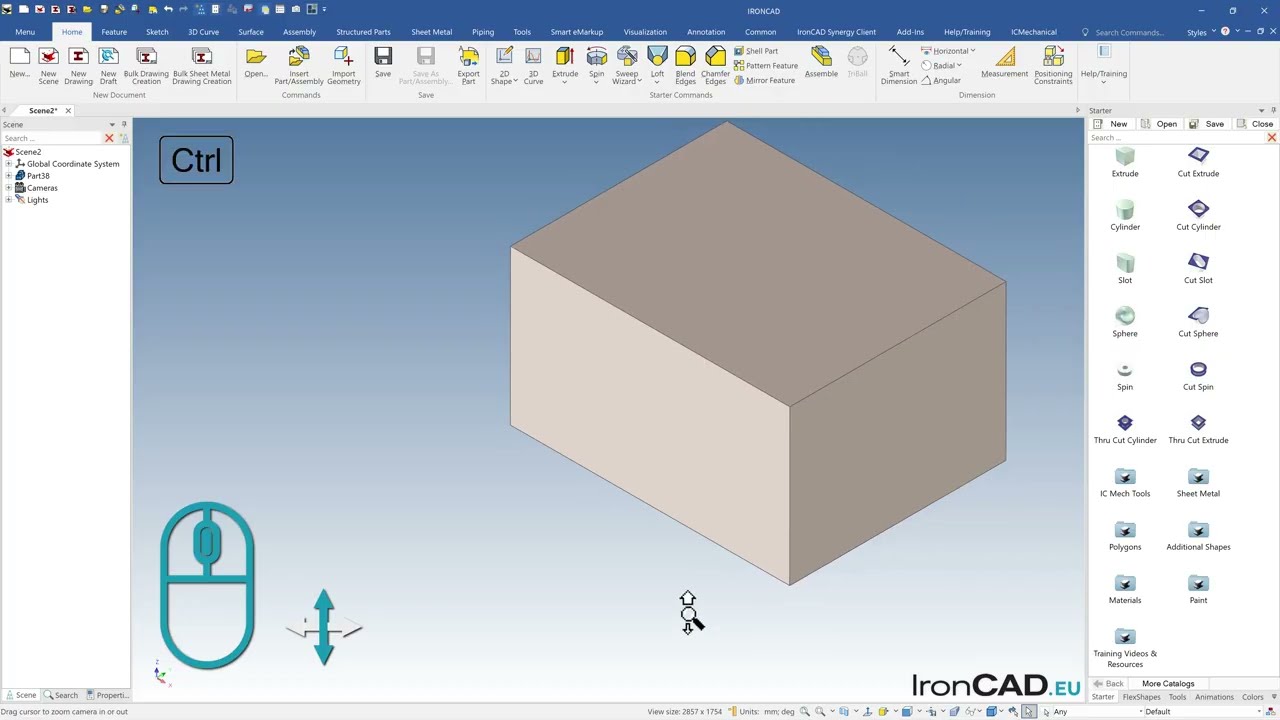Open the Training Videos & Resources folder

1125,648
